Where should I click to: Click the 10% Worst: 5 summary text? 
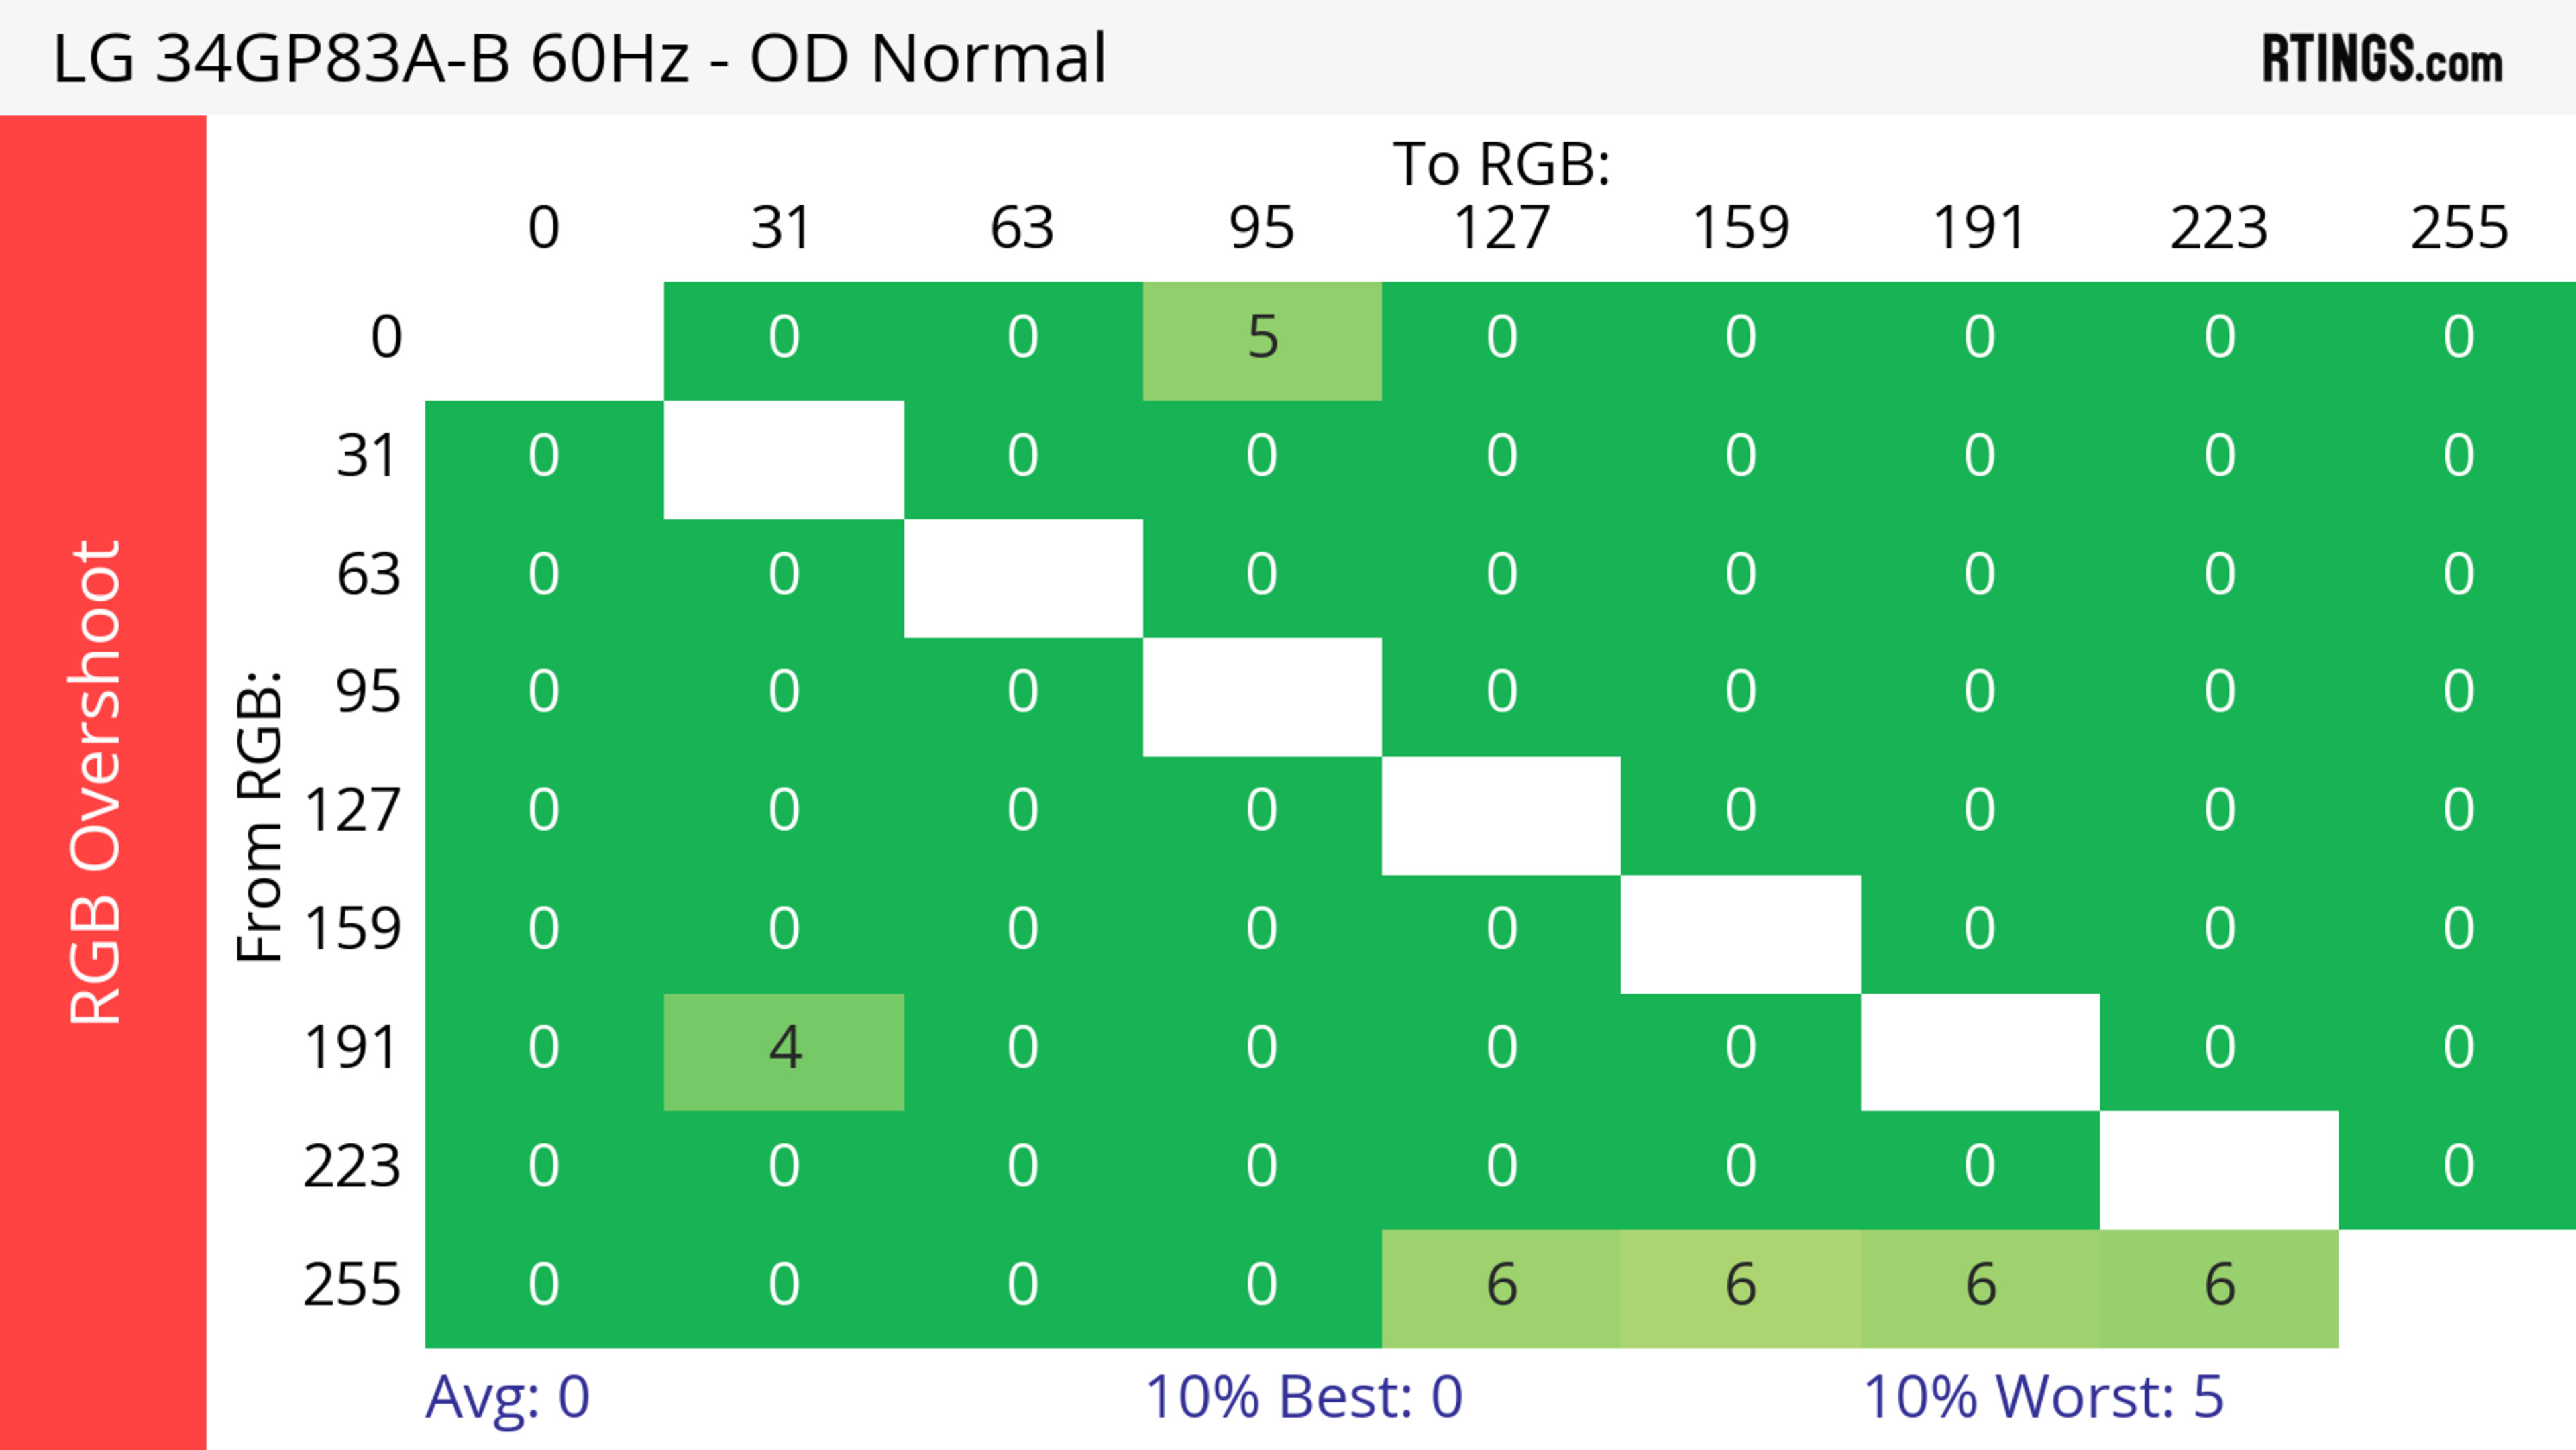(x=2043, y=1397)
